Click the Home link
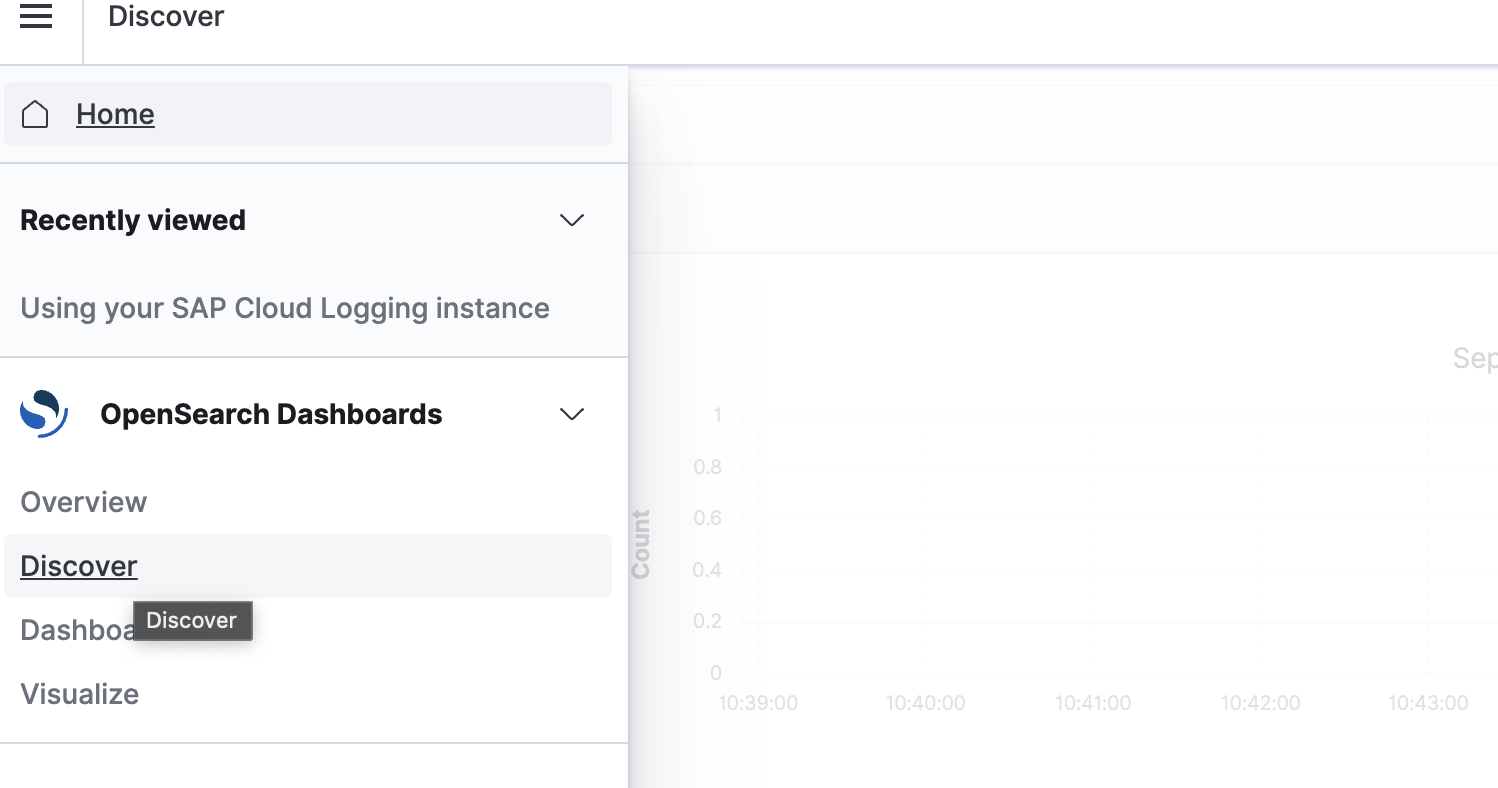Viewport: 1498px width, 788px height. (115, 114)
